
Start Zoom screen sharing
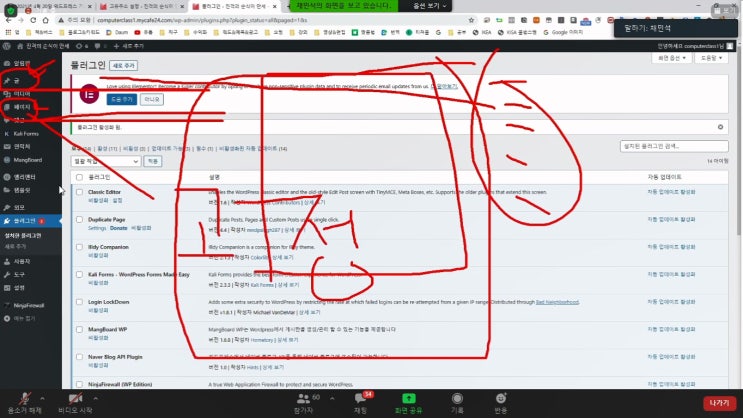pos(408,403)
